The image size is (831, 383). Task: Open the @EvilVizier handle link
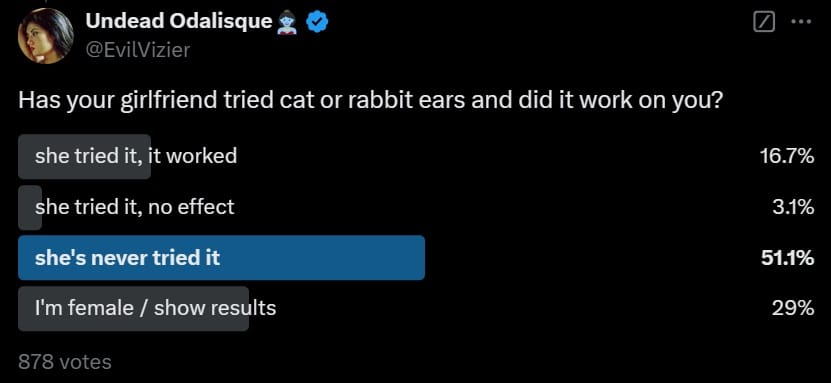pos(137,50)
